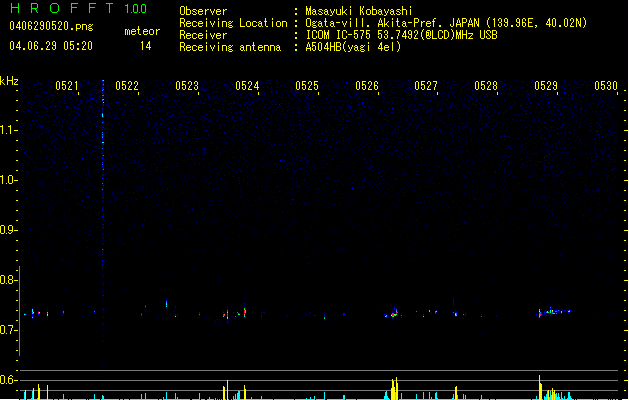Click the 0.8 kHz axis label
629x400 pixels.
click(8, 280)
